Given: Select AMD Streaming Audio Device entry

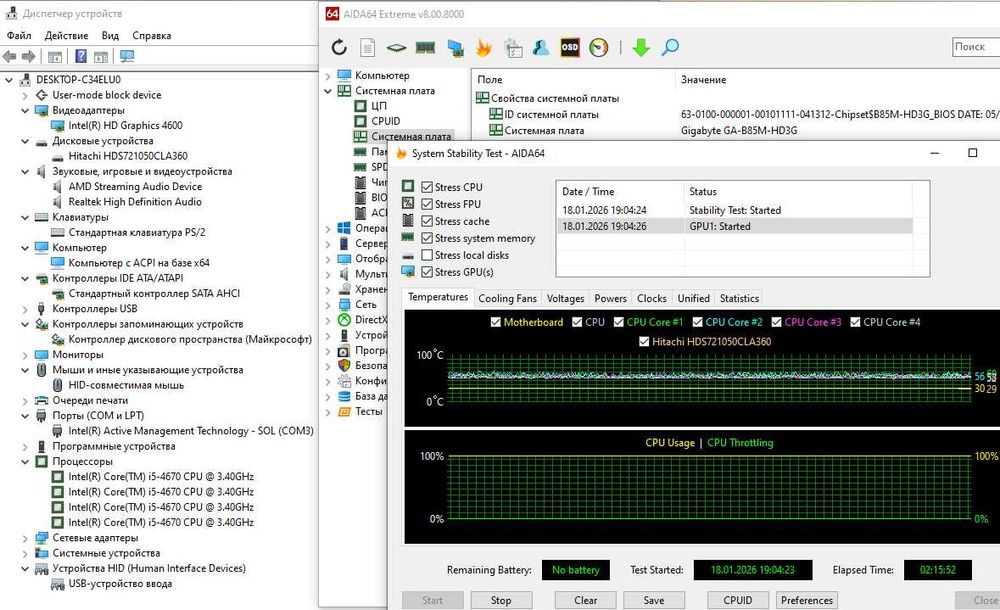Looking at the screenshot, I should 135,186.
